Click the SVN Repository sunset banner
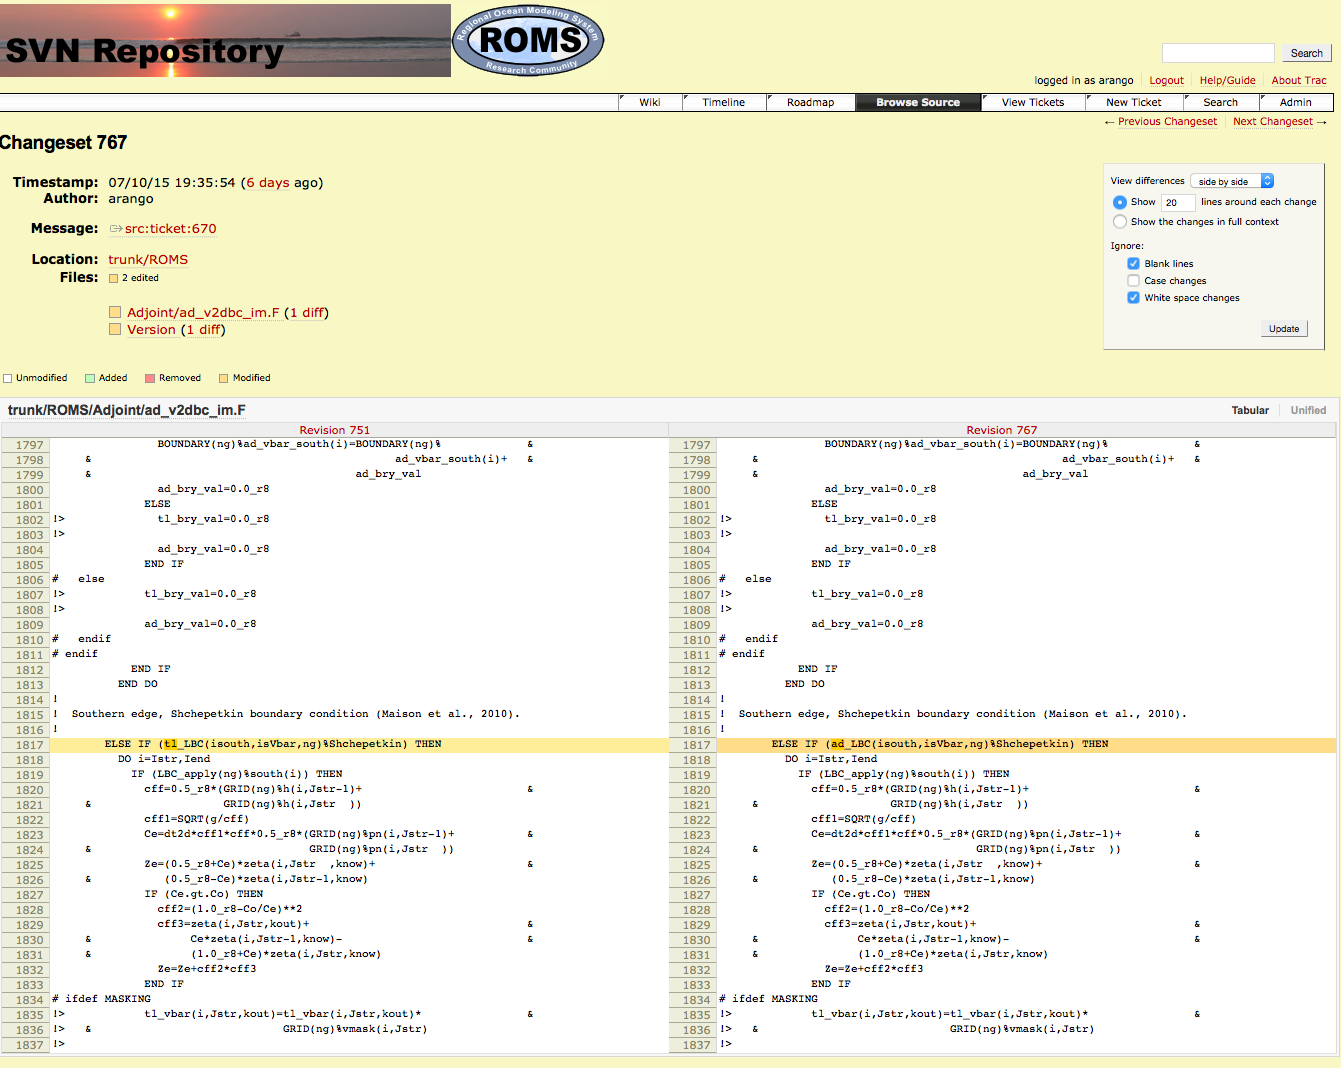This screenshot has width=1341, height=1068. [x=225, y=40]
